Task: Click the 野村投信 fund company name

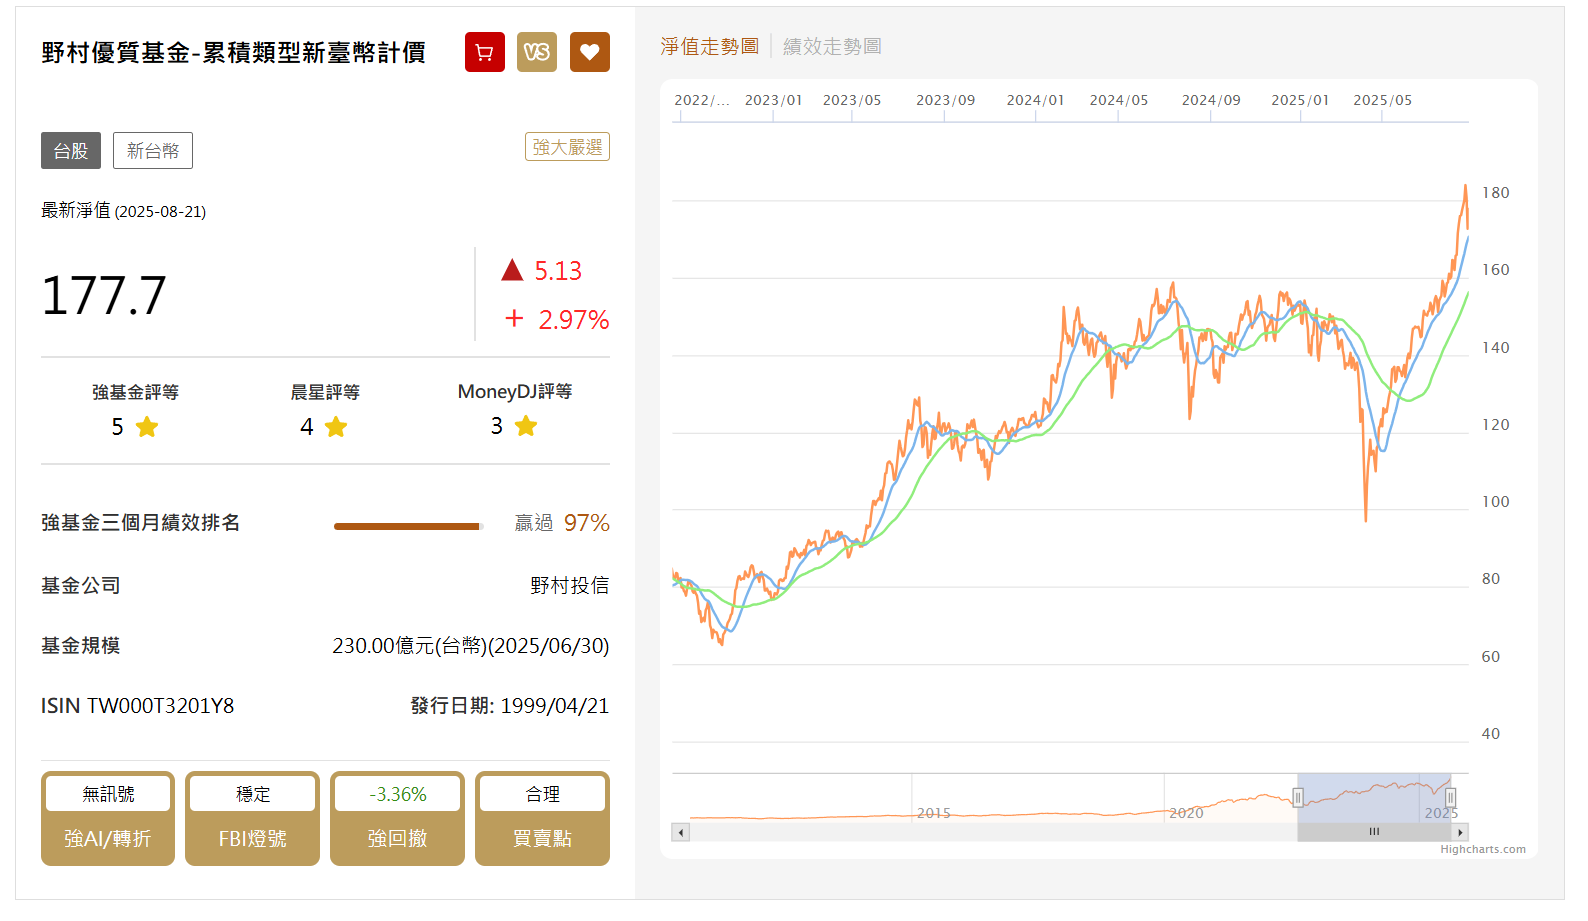Action: click(569, 585)
